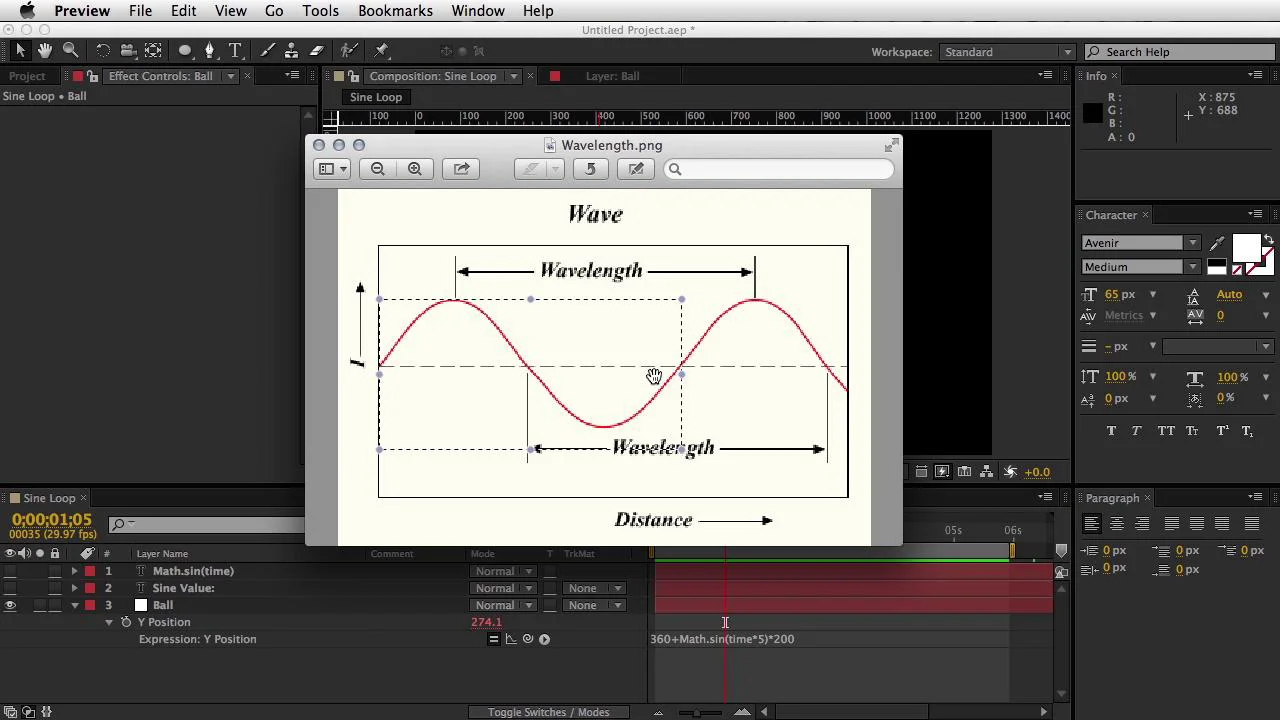The image size is (1280, 720).
Task: Open the Bookmarks menu
Action: (395, 11)
